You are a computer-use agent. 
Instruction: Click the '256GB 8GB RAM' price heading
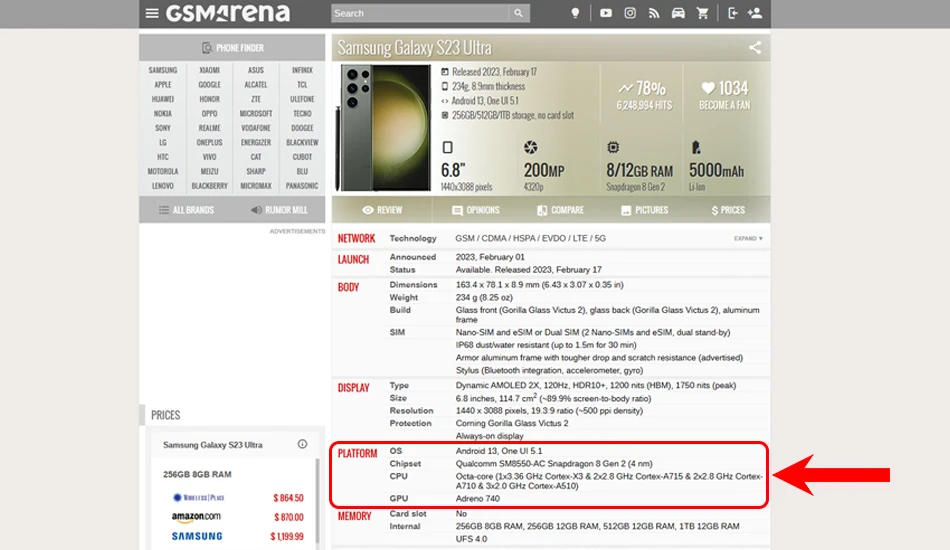pyautogui.click(x=197, y=474)
